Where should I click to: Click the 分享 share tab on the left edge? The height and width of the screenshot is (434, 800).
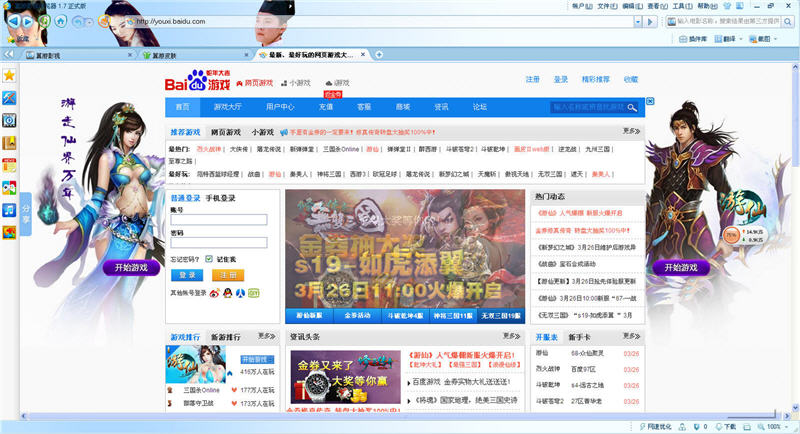pyautogui.click(x=26, y=214)
